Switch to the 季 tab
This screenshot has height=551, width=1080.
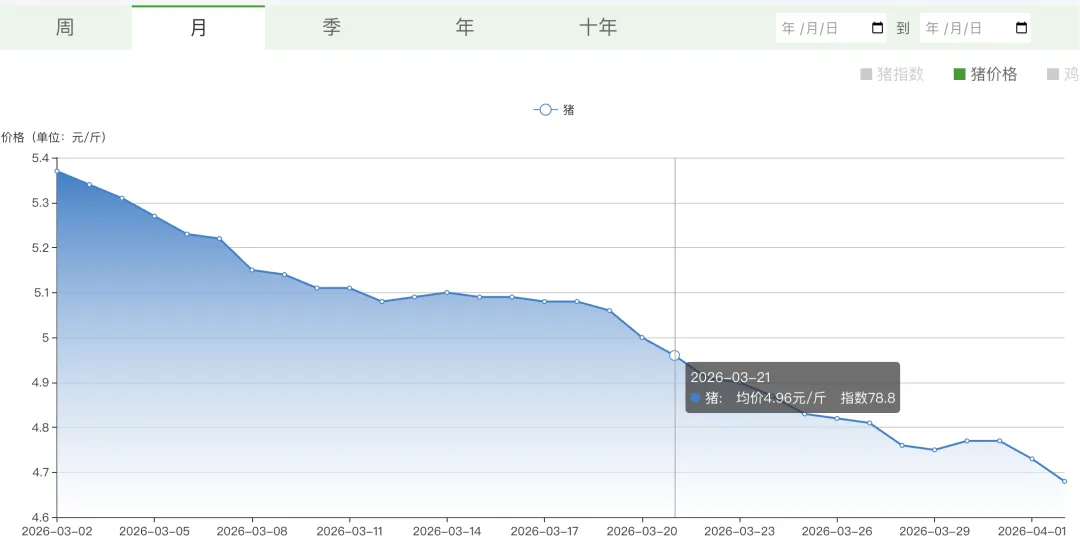click(x=332, y=28)
